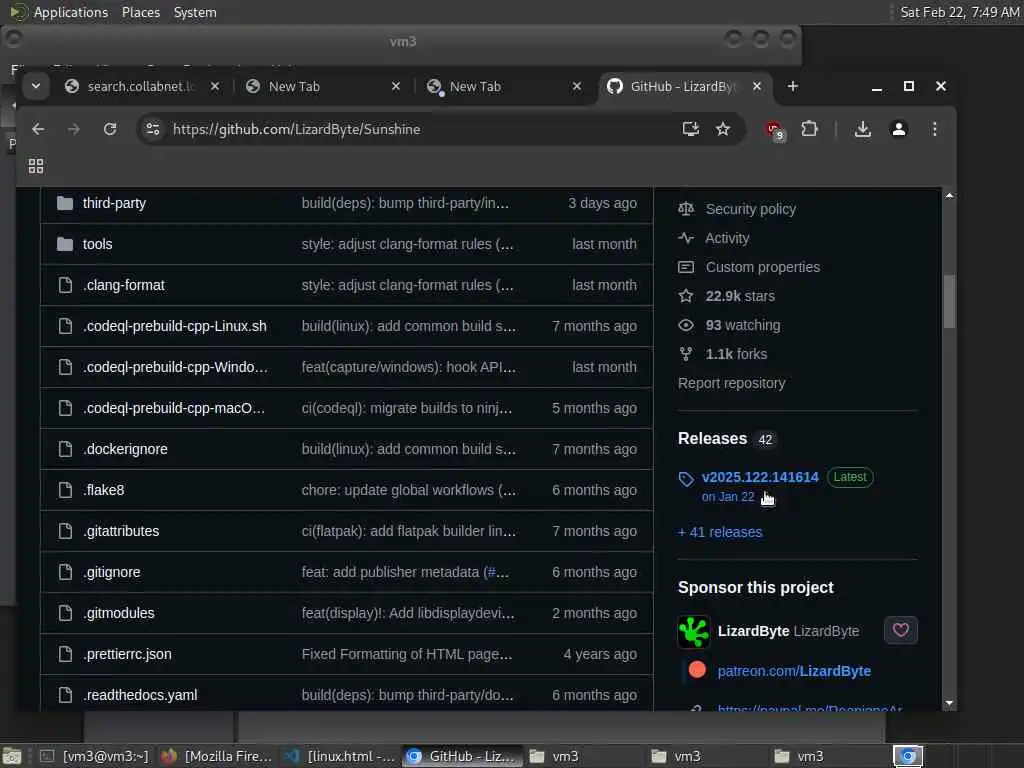Click the Sponsor heart button
Viewport: 1024px width, 768px height.
pos(901,630)
